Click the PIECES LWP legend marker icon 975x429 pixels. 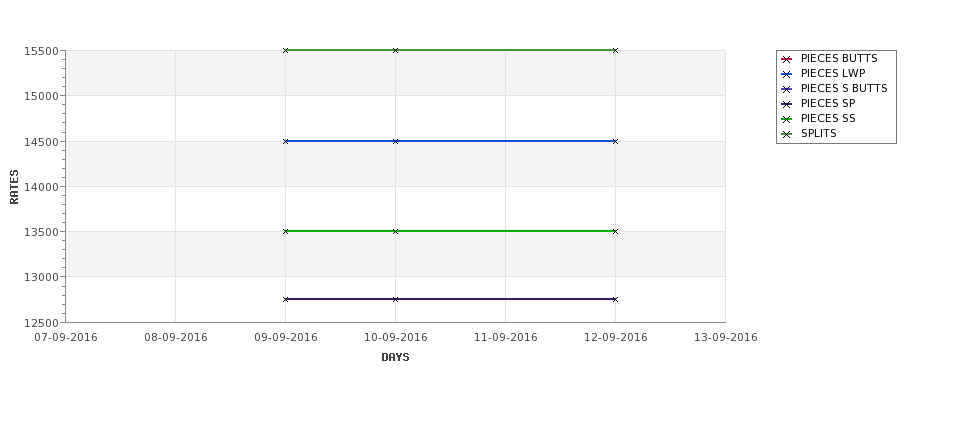coord(787,74)
